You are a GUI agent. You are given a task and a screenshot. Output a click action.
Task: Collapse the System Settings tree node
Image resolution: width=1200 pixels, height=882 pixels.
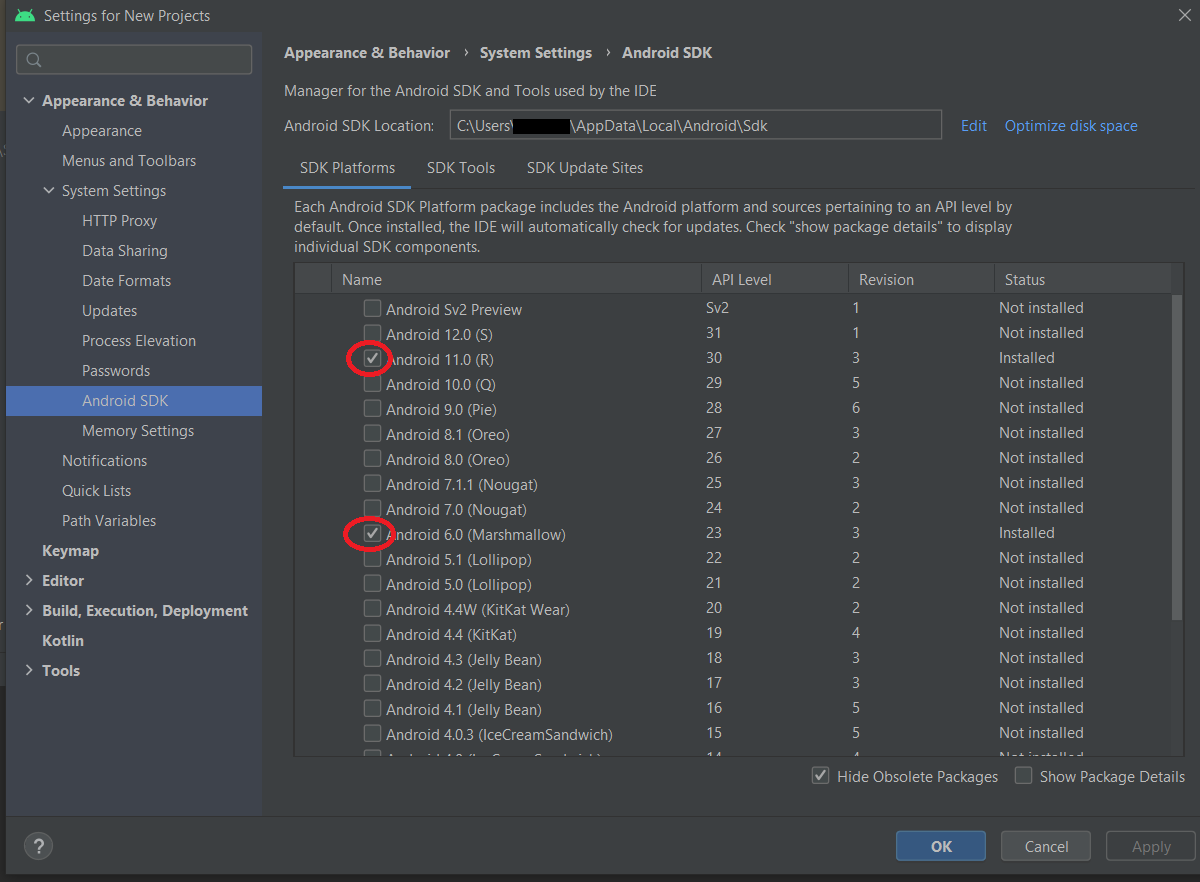click(49, 191)
